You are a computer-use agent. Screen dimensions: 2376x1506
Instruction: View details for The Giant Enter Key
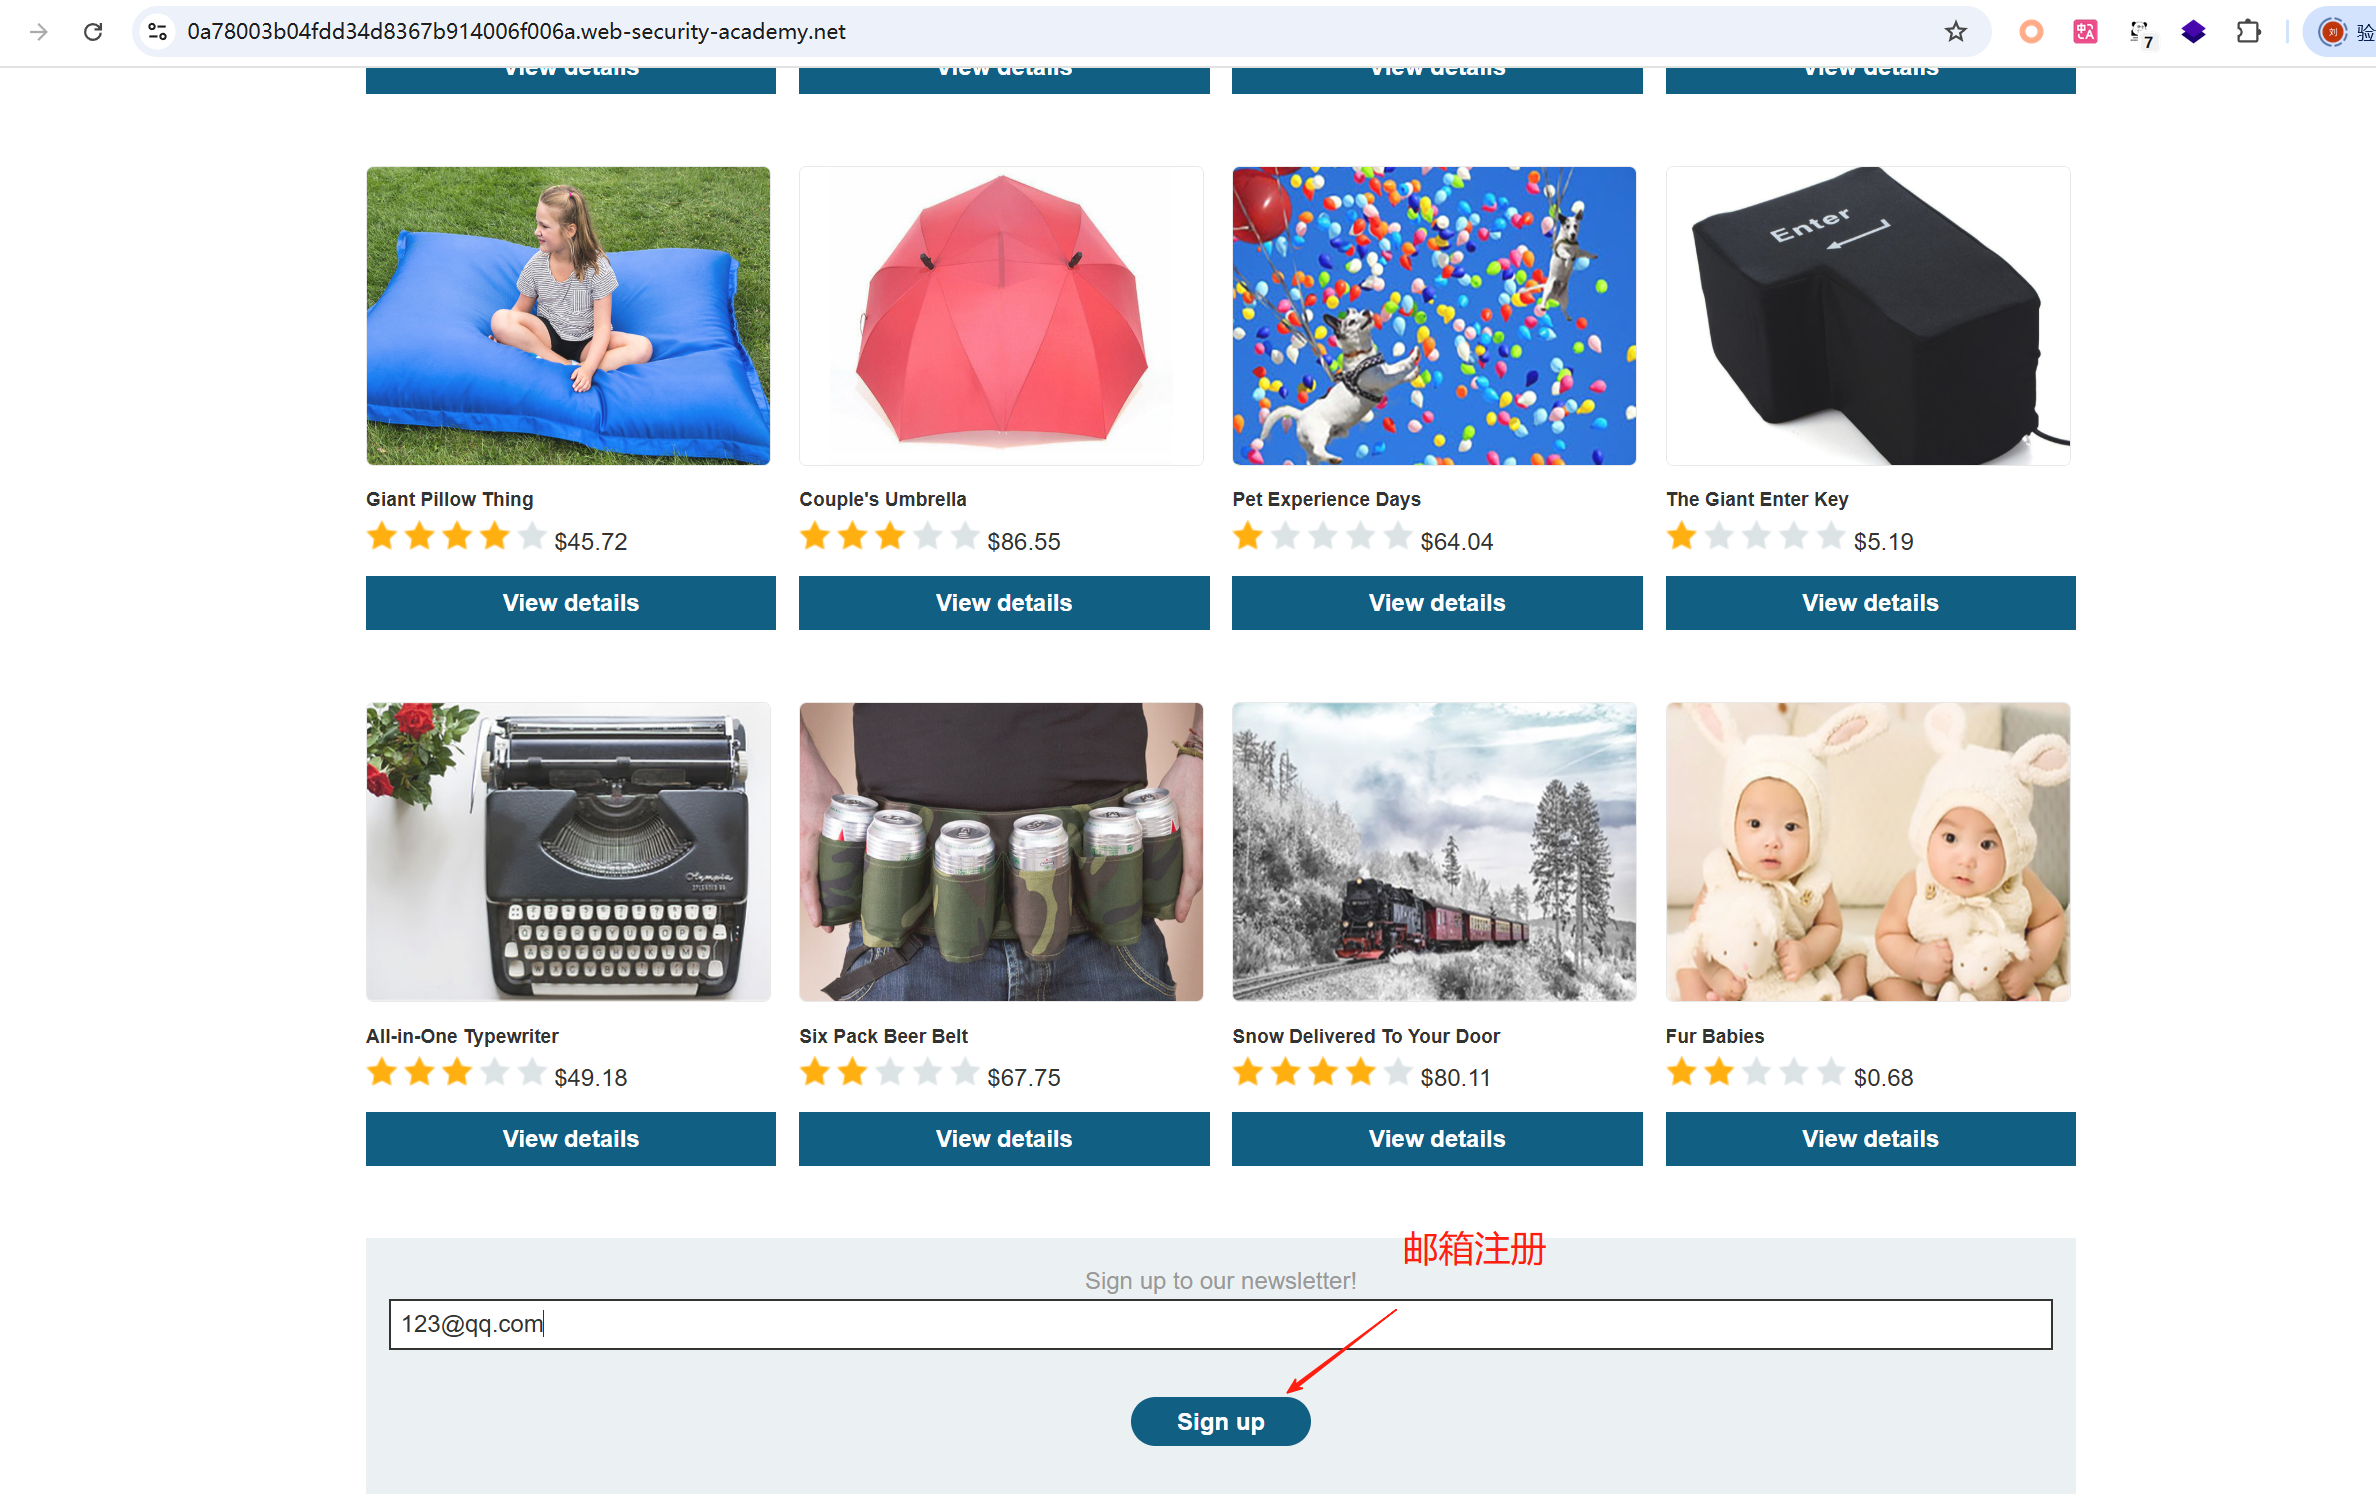click(1870, 603)
